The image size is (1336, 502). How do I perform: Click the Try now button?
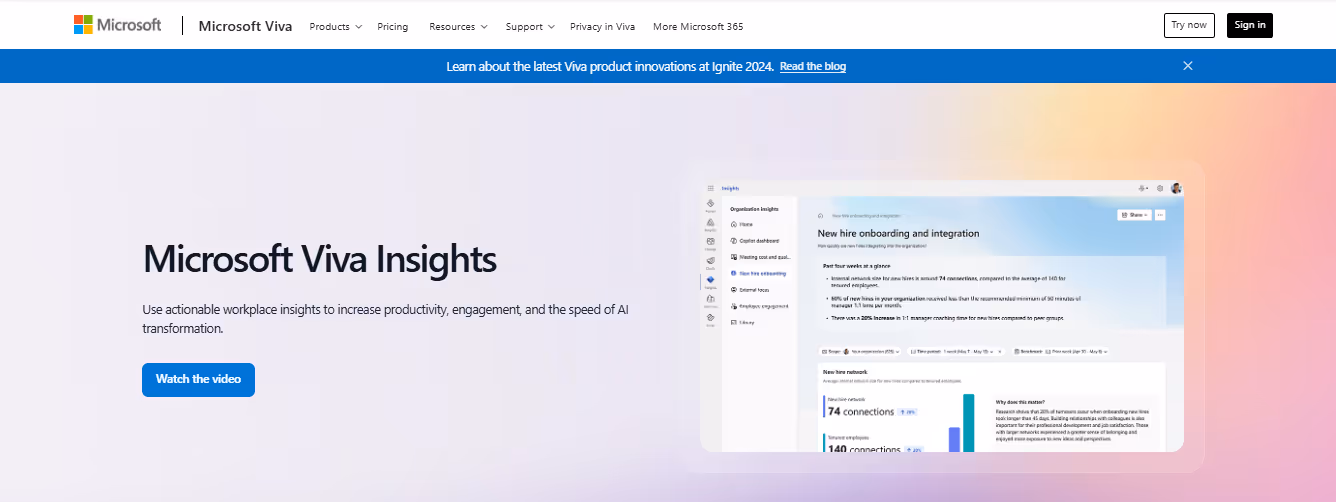pyautogui.click(x=1189, y=25)
